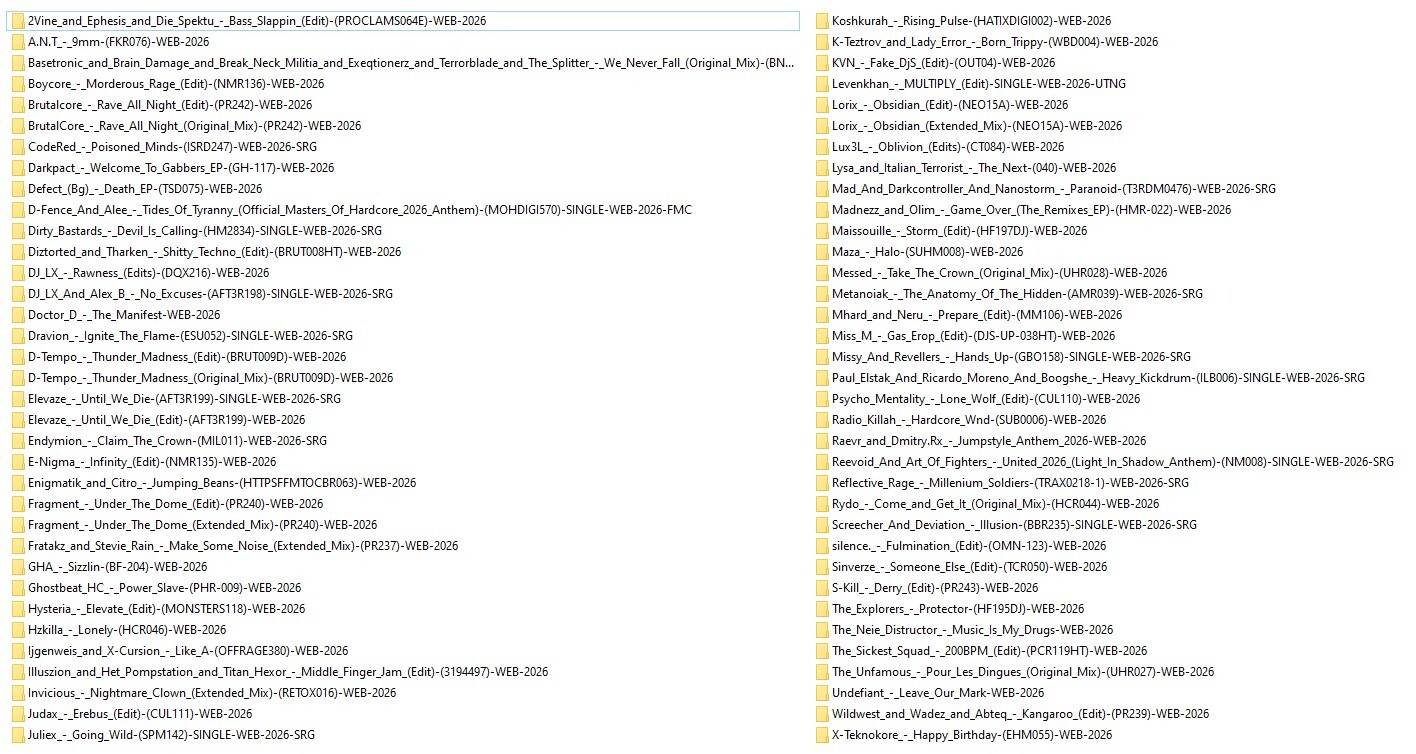Screen dimensions: 1416x754
Task: Select folder icon beside GHA Sizzlin
Action: [18, 567]
